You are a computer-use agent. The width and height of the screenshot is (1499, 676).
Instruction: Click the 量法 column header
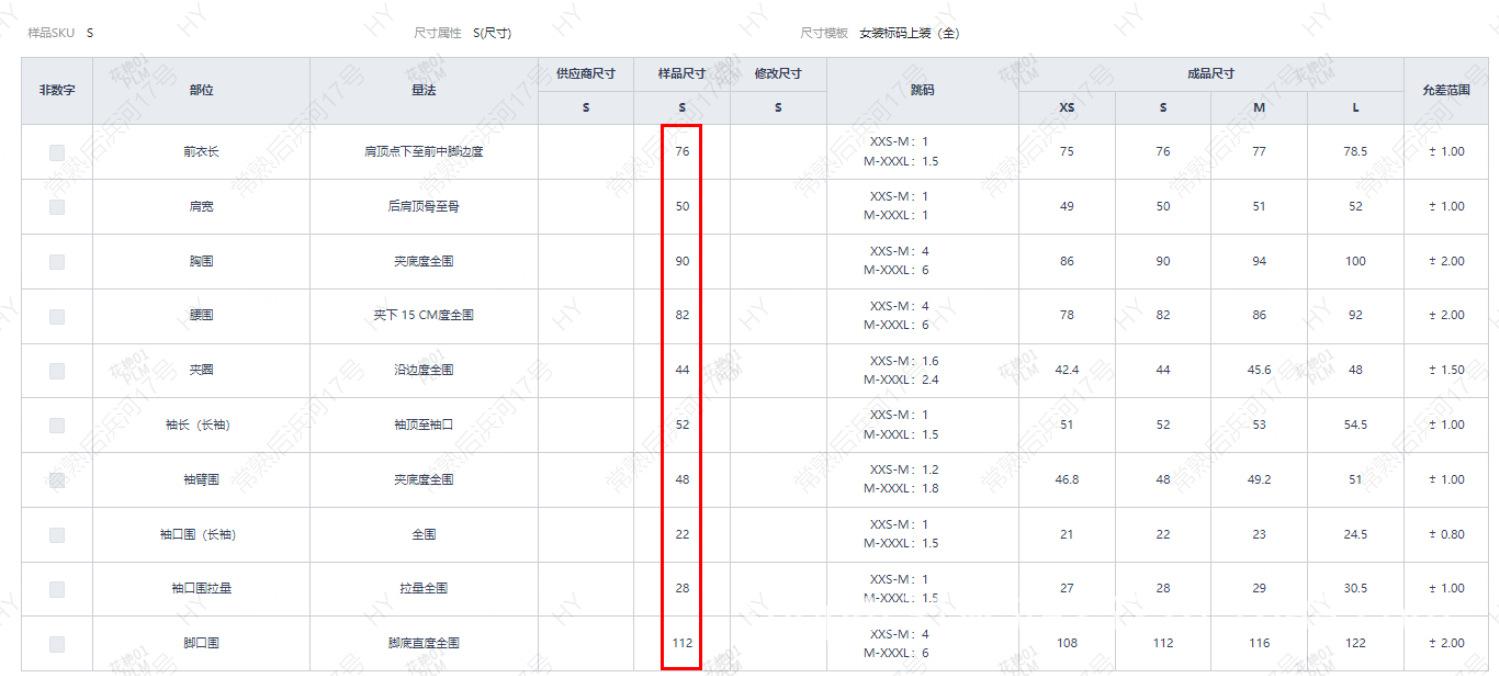click(423, 90)
